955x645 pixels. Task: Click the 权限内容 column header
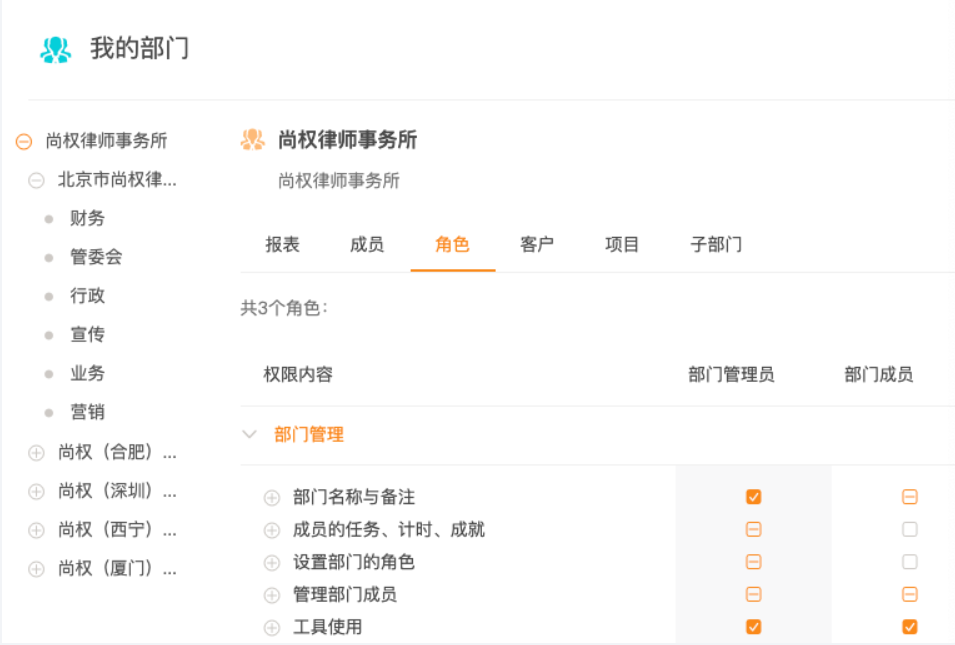coord(298,374)
